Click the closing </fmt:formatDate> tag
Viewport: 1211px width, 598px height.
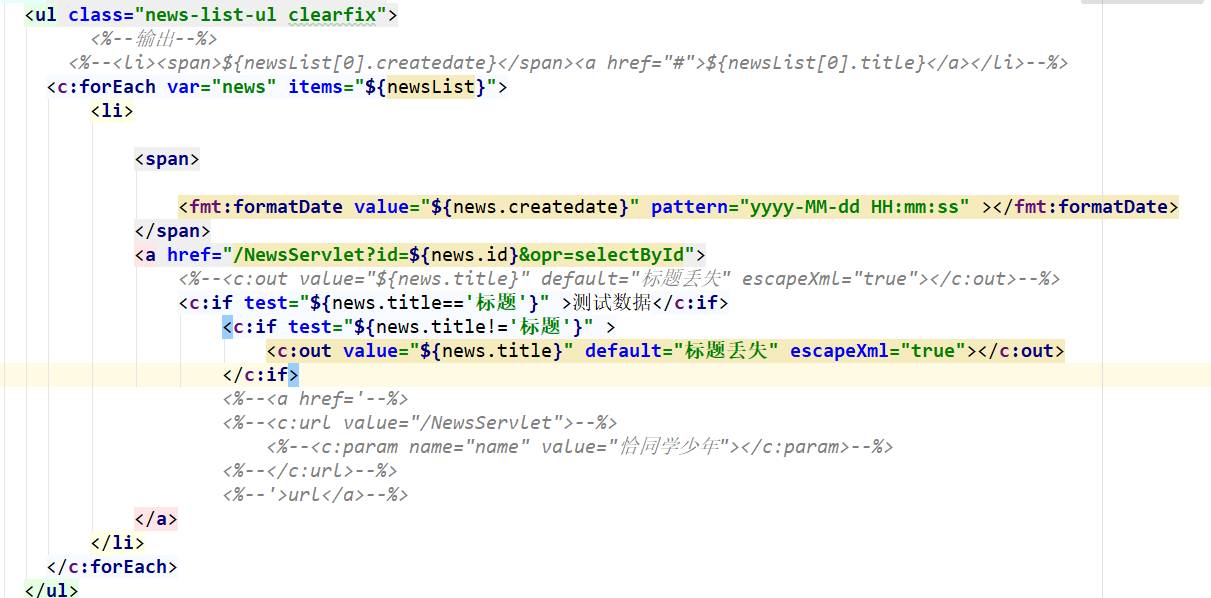click(1087, 207)
